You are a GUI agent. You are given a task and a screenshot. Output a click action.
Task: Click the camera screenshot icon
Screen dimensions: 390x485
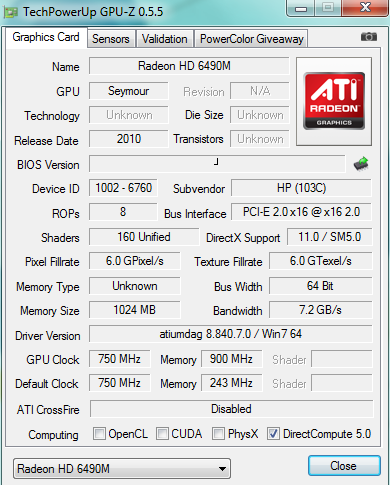pyautogui.click(x=369, y=36)
